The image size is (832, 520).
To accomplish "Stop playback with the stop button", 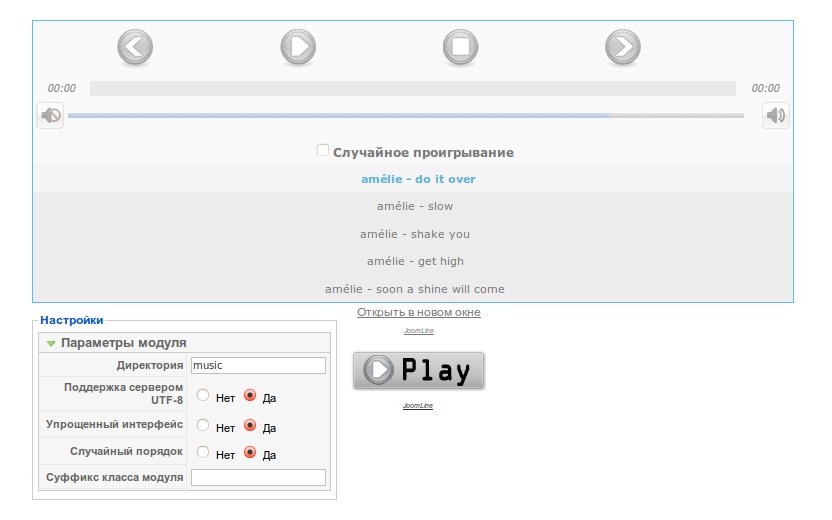I will click(460, 47).
